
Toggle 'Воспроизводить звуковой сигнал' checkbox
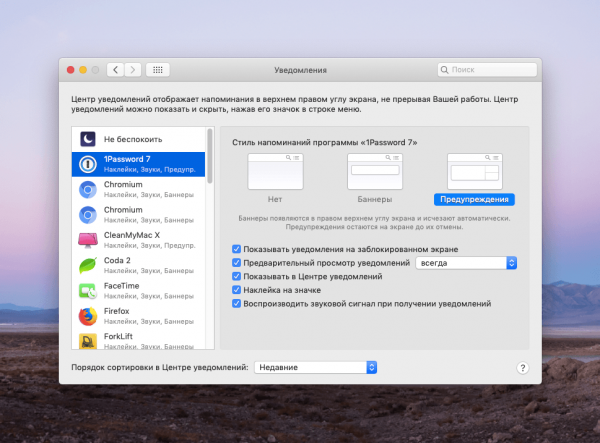236,304
